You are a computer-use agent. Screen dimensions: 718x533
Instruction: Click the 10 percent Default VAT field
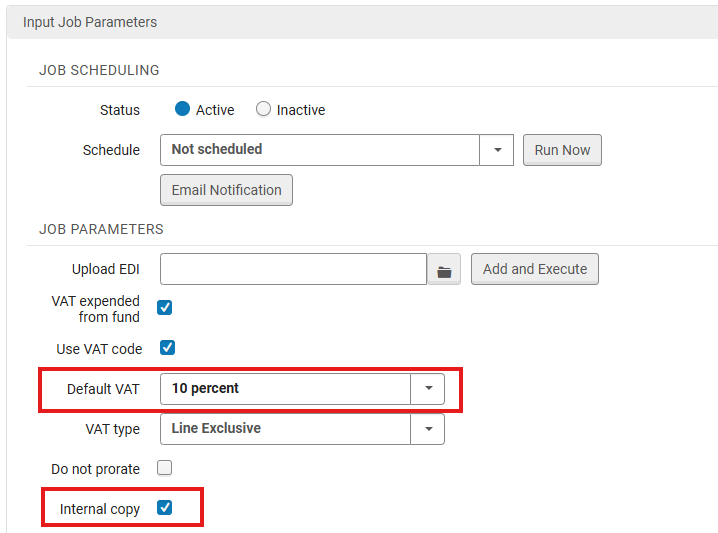pos(285,389)
